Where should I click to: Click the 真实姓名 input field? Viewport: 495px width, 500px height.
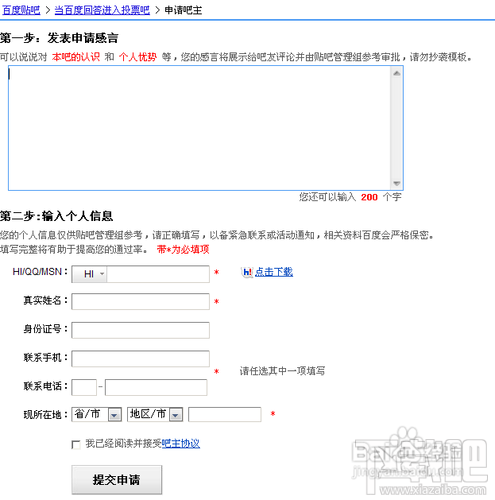click(x=140, y=301)
